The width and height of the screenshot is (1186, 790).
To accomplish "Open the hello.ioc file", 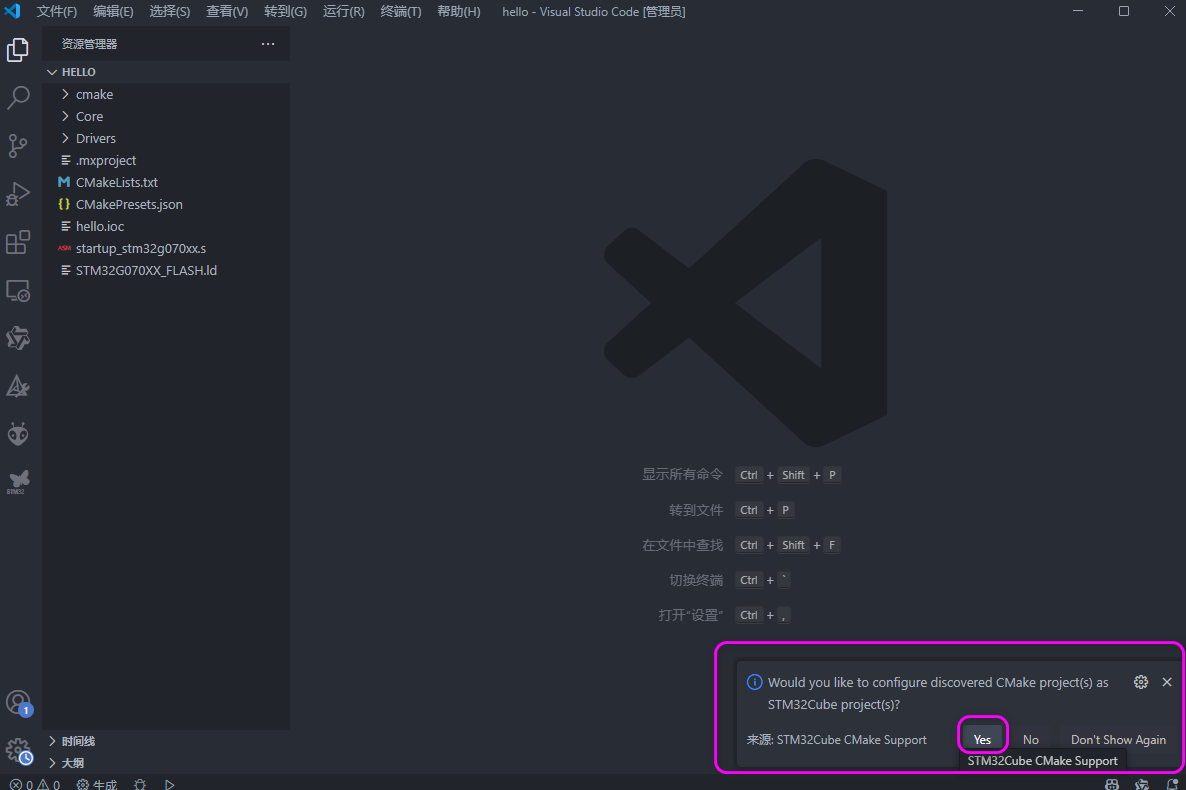I will tap(166, 226).
